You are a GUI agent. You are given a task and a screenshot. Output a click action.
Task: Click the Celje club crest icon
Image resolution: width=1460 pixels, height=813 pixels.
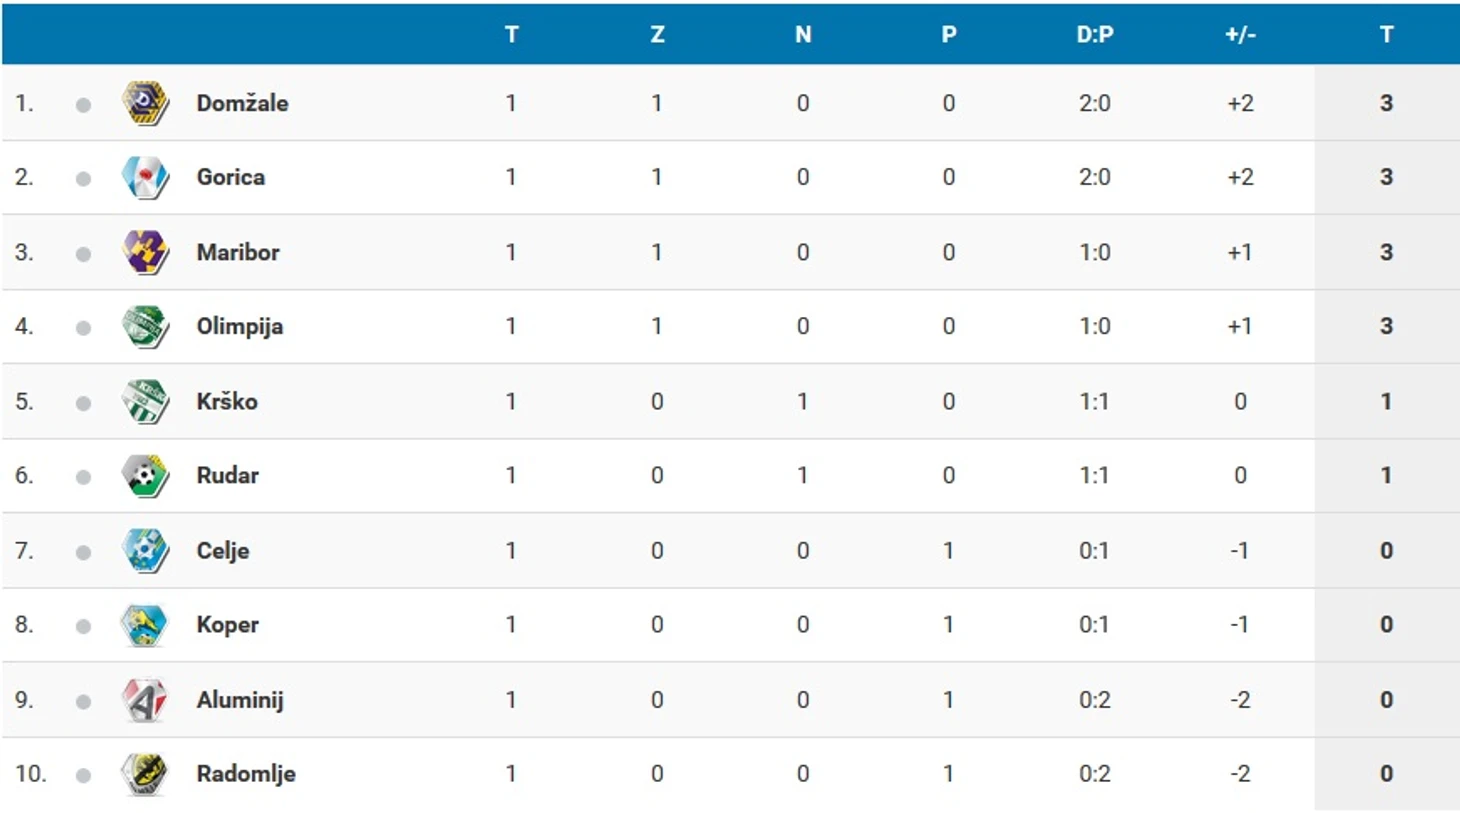tap(145, 550)
